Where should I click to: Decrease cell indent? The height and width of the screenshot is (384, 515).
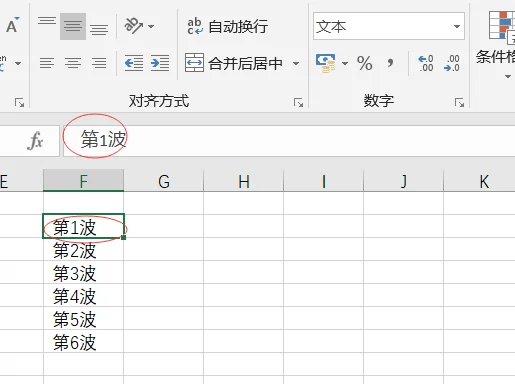pyautogui.click(x=134, y=63)
